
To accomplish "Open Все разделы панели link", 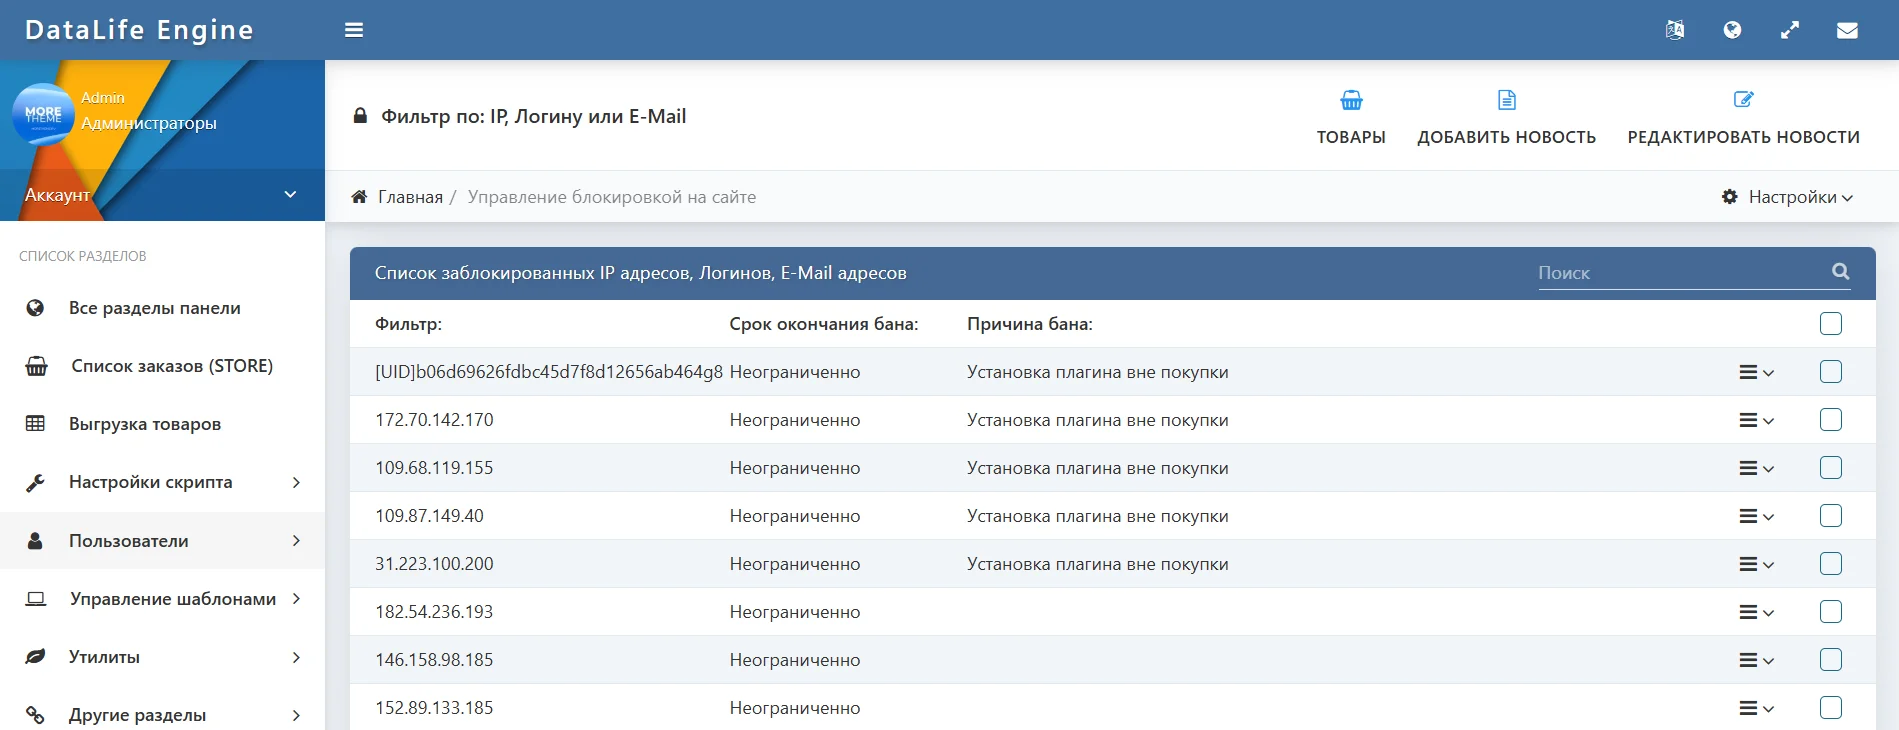I will pyautogui.click(x=154, y=308).
